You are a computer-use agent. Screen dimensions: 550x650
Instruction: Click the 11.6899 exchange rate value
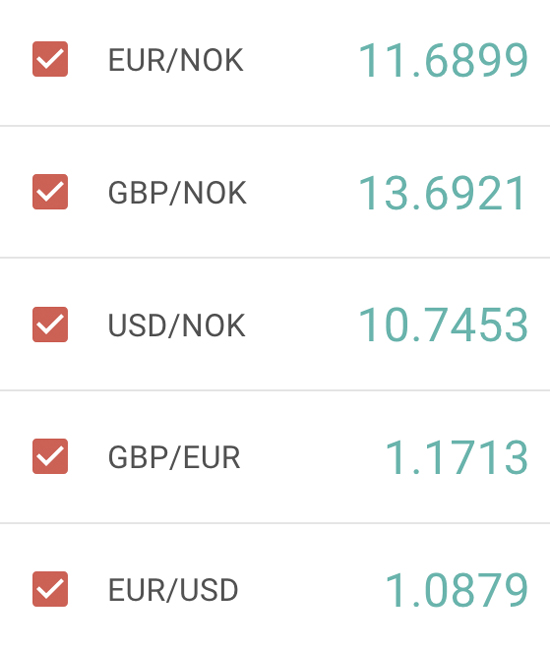click(443, 61)
